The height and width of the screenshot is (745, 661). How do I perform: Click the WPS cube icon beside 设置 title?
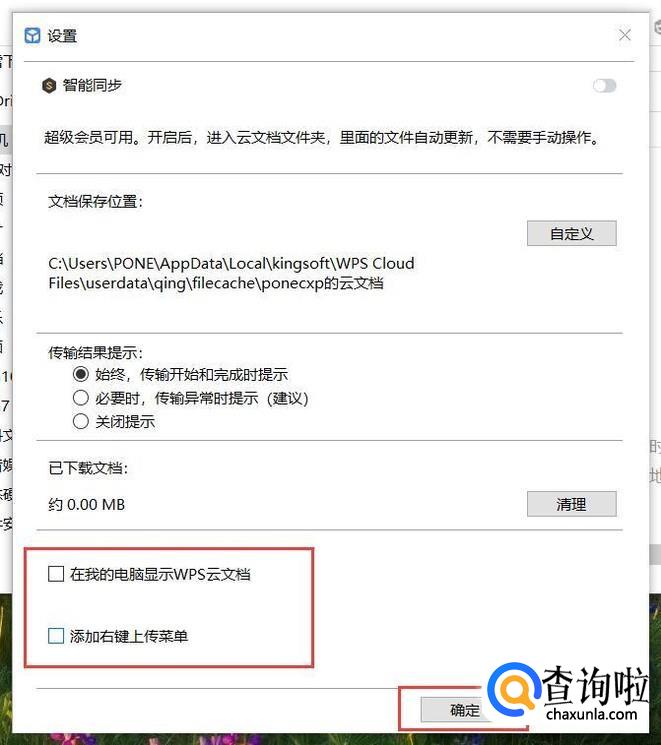(32, 36)
